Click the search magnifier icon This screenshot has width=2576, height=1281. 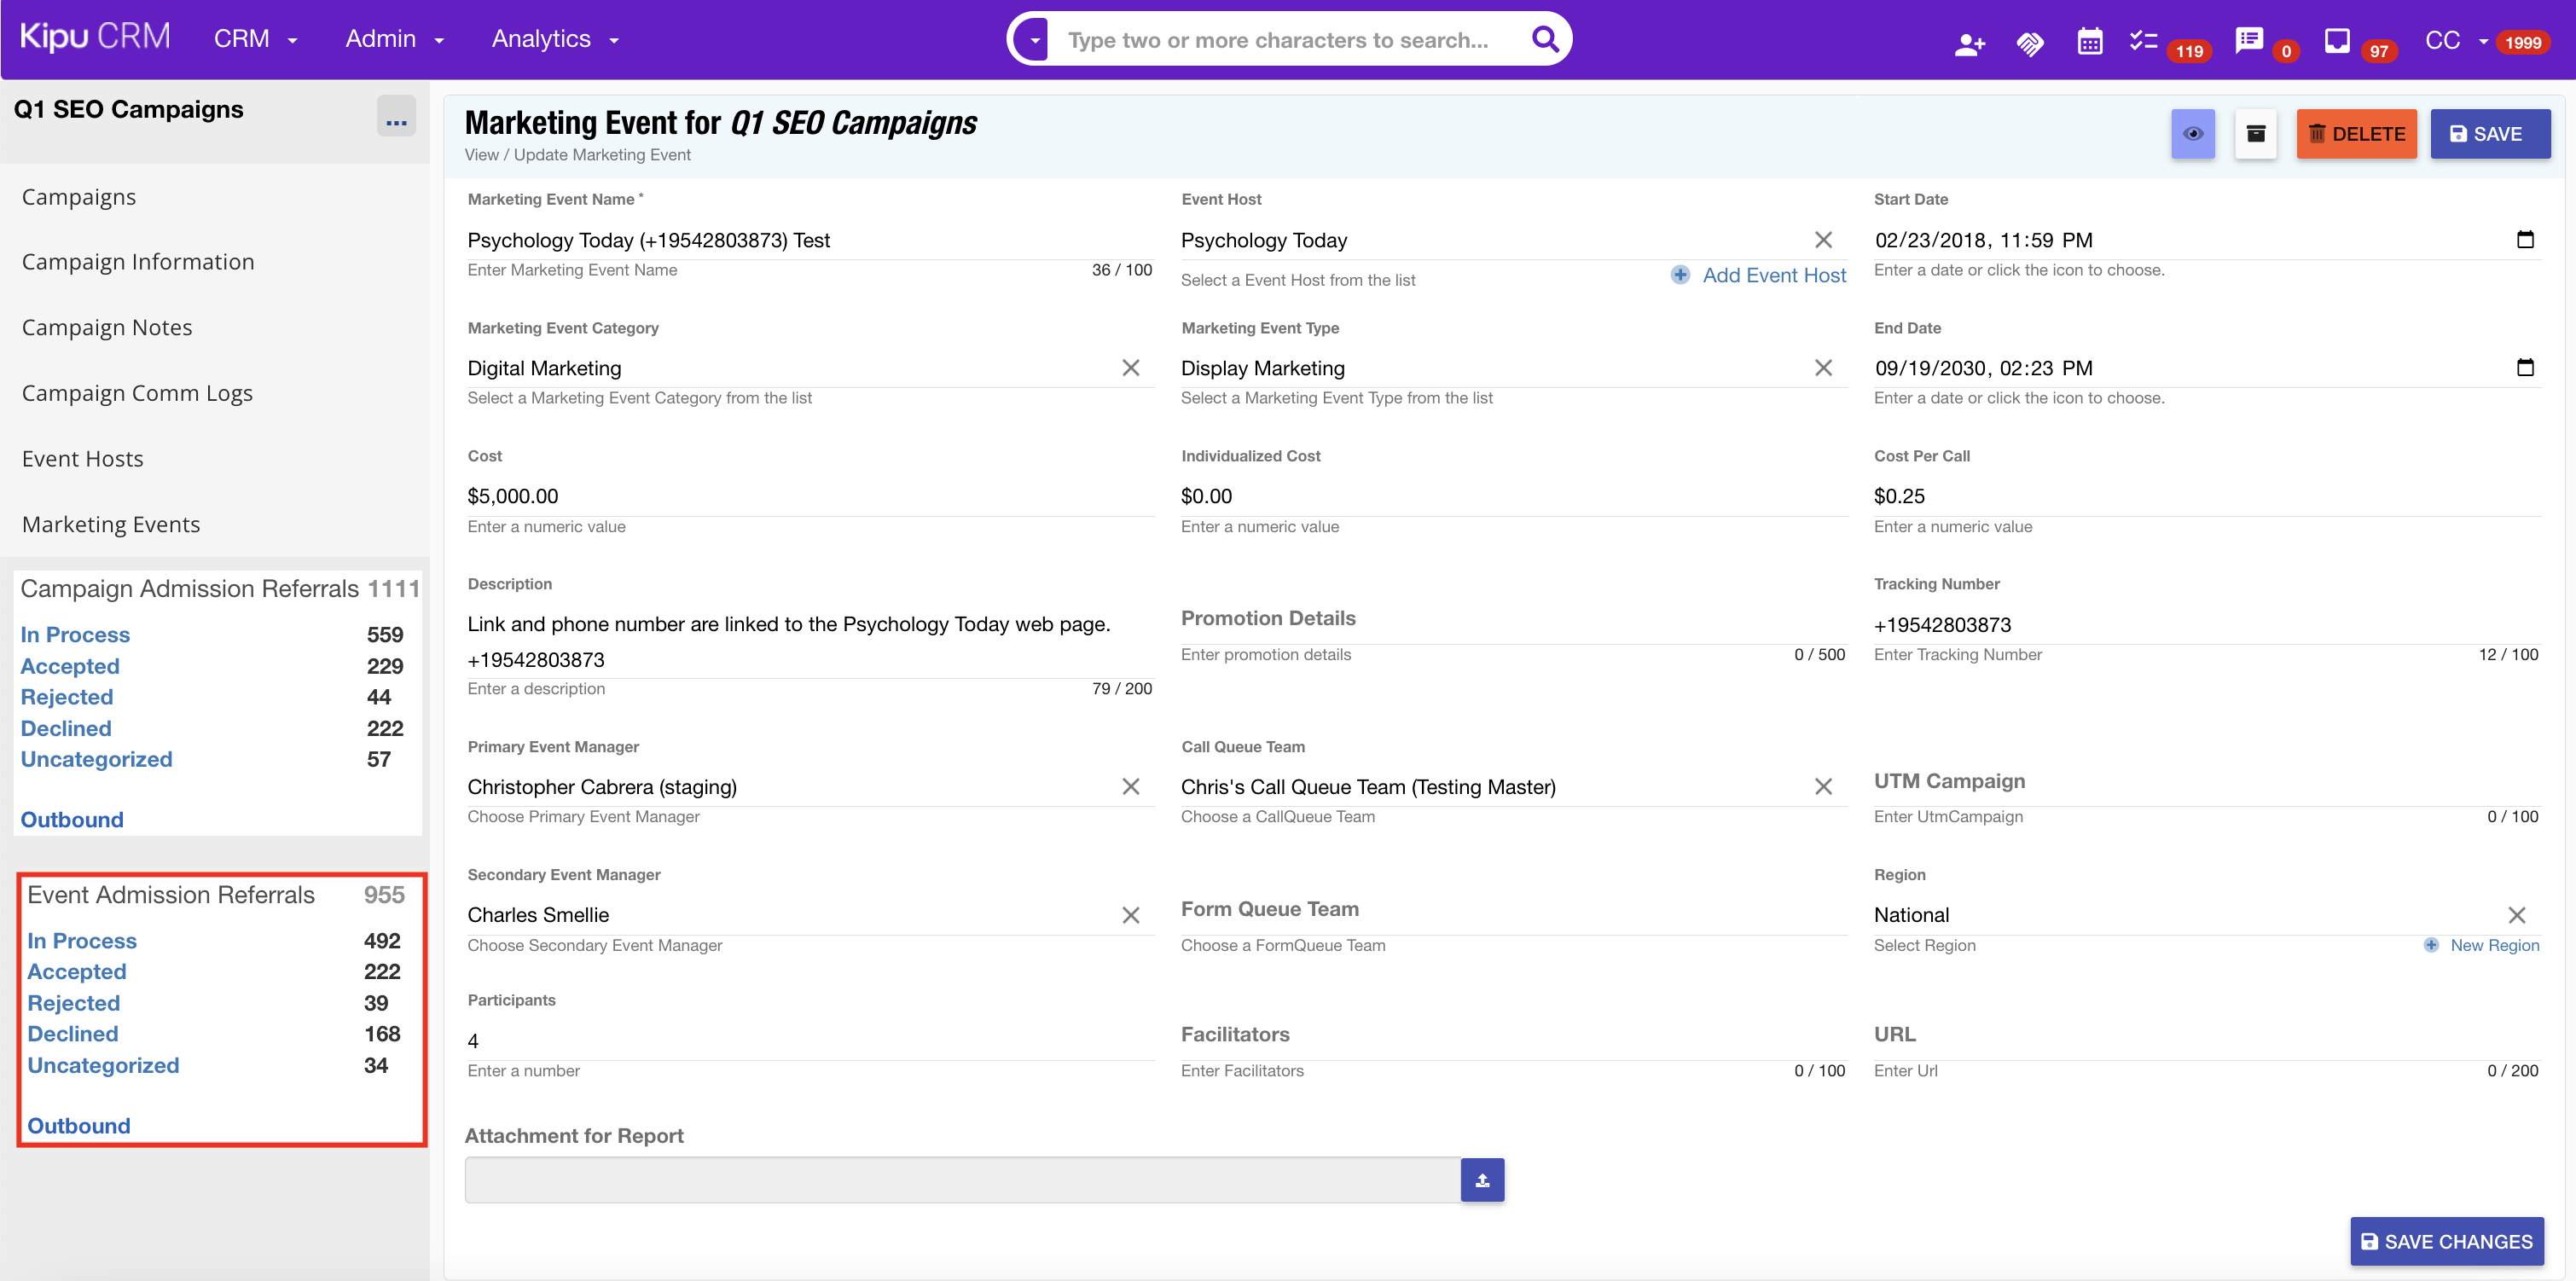[1545, 40]
